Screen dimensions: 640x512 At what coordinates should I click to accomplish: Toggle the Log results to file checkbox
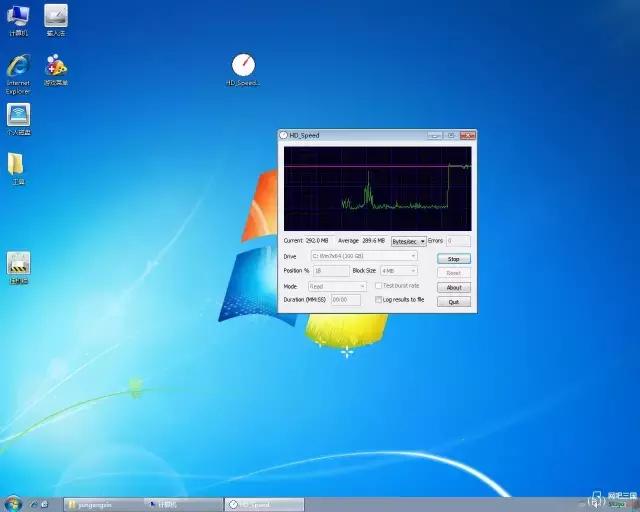tap(378, 299)
